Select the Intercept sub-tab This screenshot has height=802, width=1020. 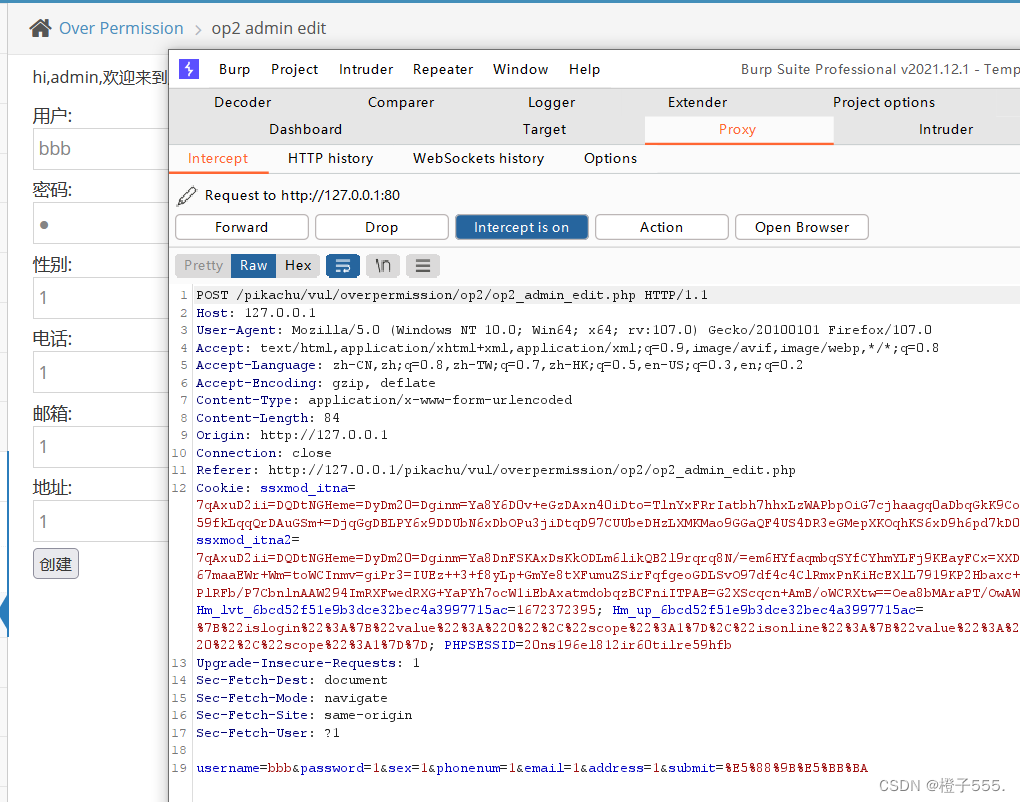pos(218,158)
